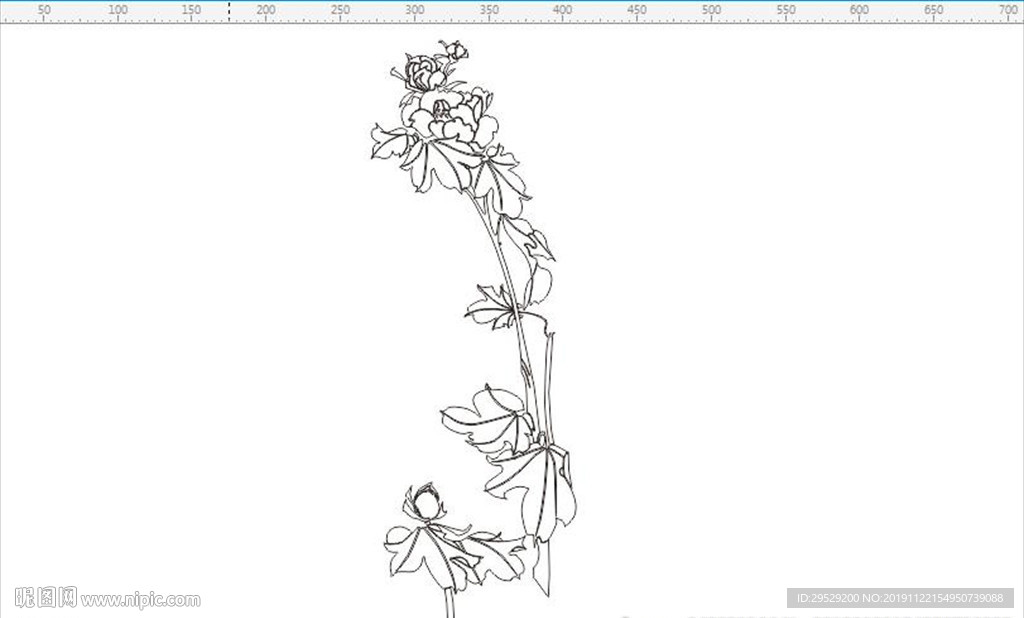This screenshot has height=618, width=1024.
Task: Click the 200 mark on the horizontal ruler
Action: 266,10
